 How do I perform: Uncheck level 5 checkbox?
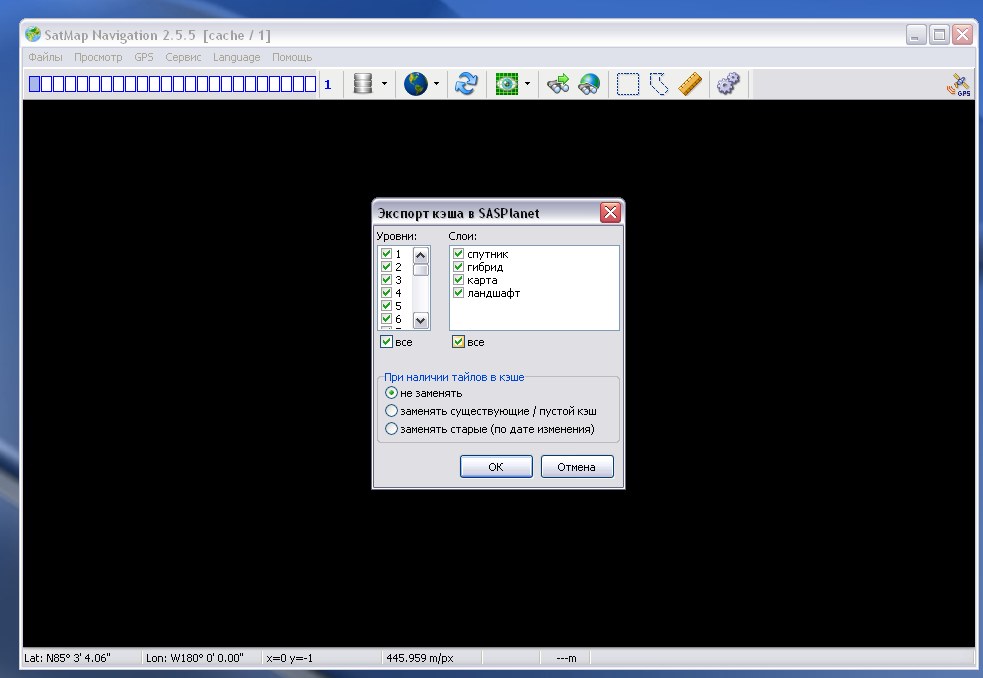point(386,306)
